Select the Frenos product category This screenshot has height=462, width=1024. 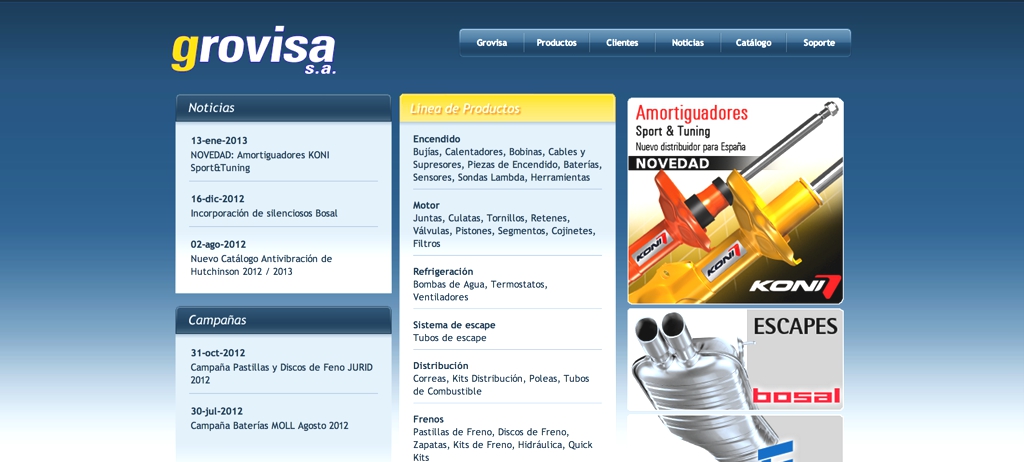click(x=428, y=420)
